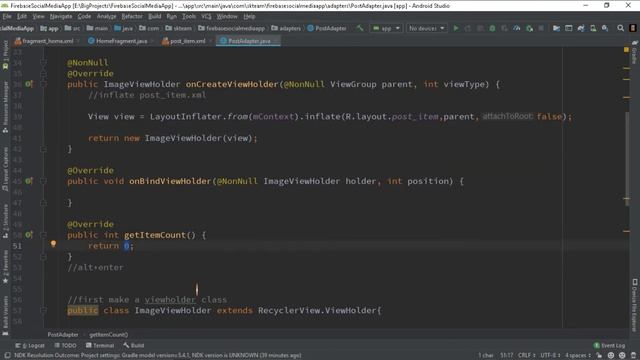The height and width of the screenshot is (360, 640).
Task: Click the warning stripe marker beside line 45
Action: tap(627, 199)
